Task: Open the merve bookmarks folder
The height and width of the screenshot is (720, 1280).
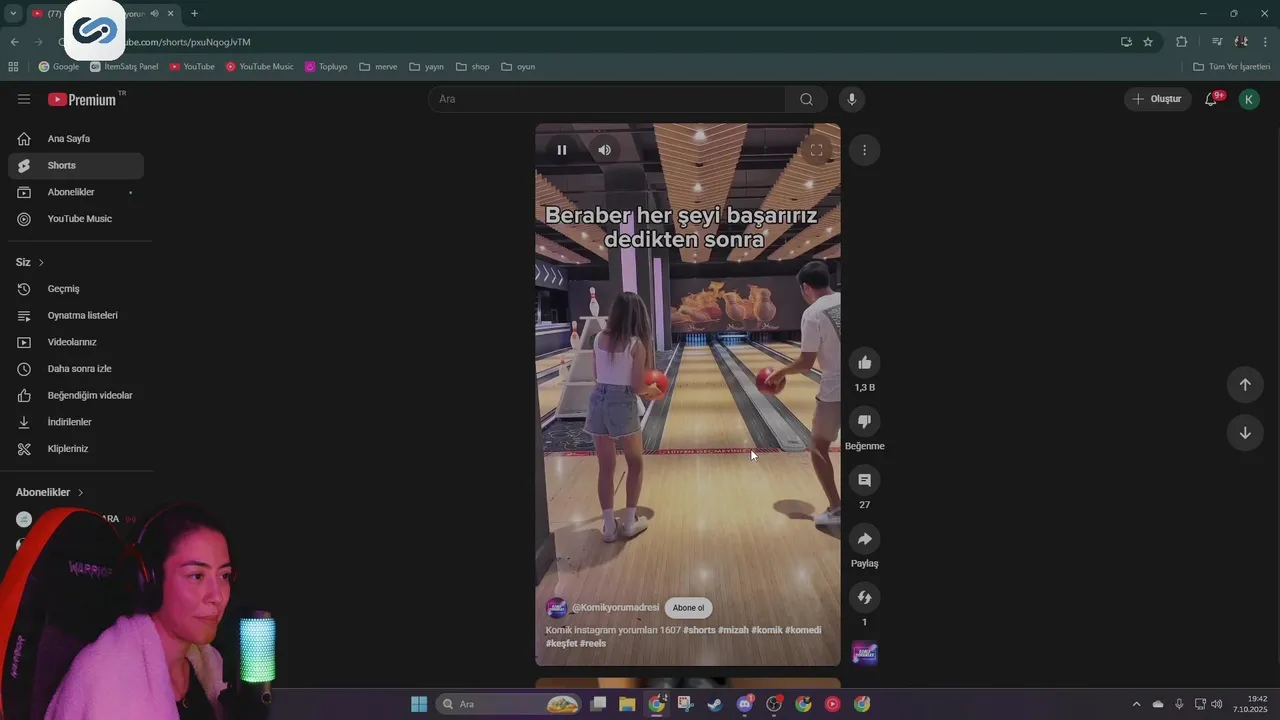Action: 378,67
